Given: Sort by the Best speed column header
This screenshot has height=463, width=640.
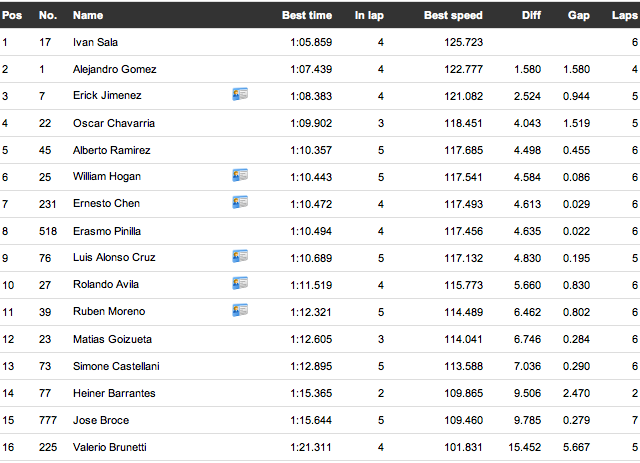Looking at the screenshot, I should click(453, 15).
